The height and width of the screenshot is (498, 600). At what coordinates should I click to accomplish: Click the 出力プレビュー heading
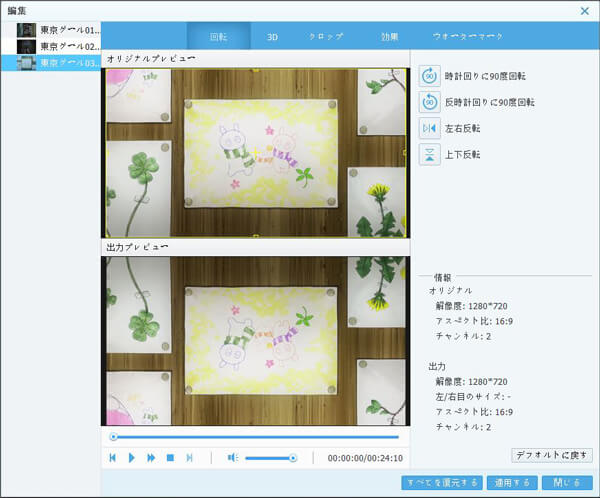coord(137,247)
